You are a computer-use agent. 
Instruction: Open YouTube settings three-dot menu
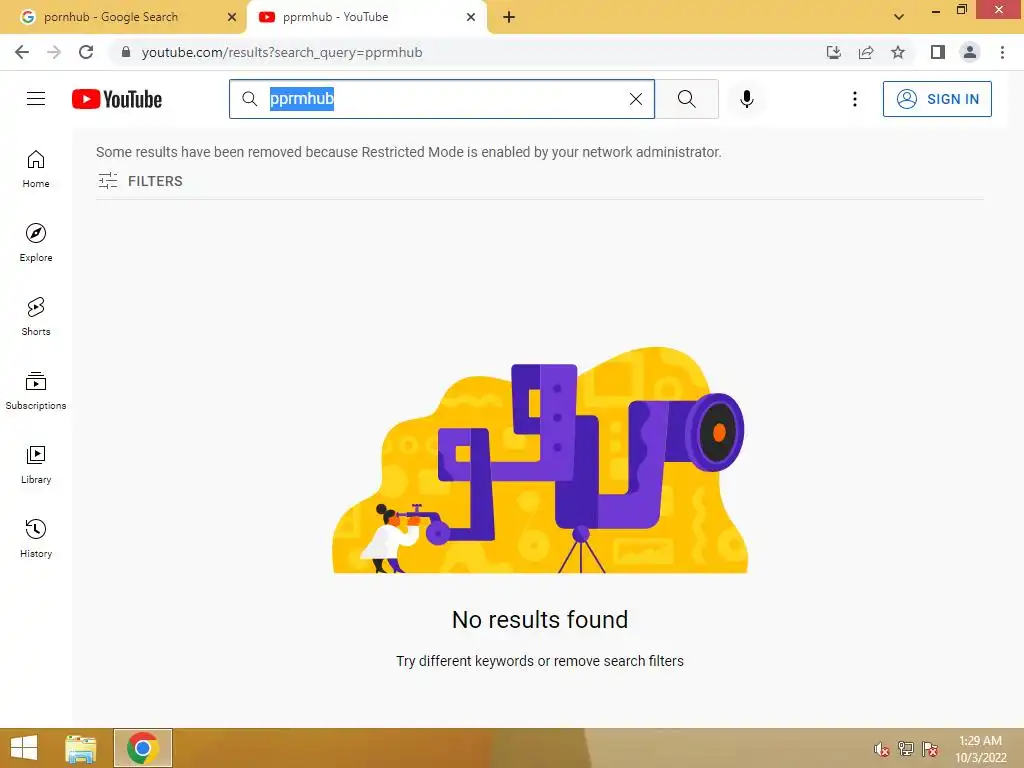(854, 99)
